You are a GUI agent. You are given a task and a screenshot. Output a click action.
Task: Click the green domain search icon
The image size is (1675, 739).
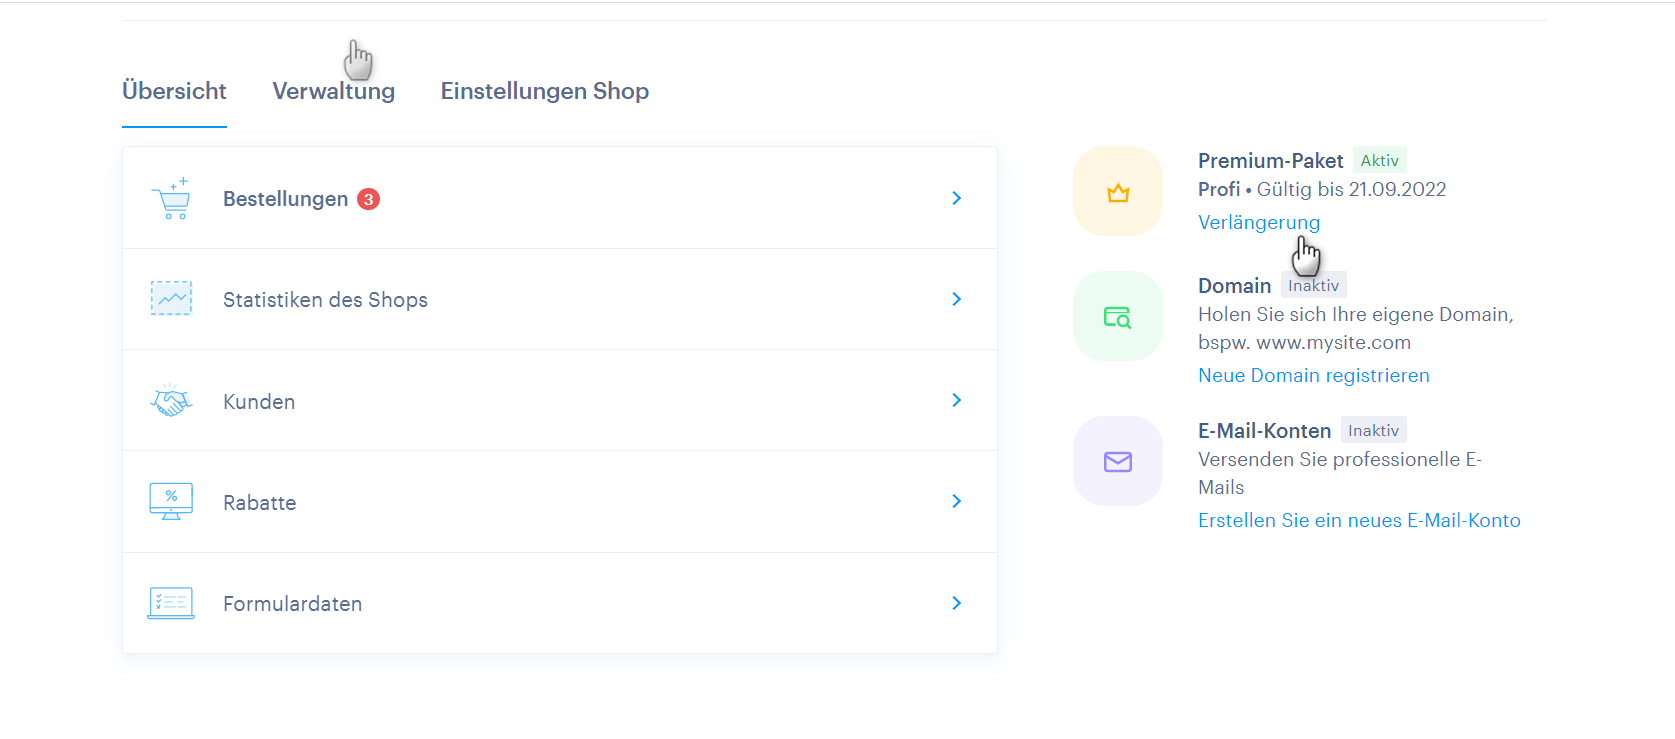point(1118,317)
